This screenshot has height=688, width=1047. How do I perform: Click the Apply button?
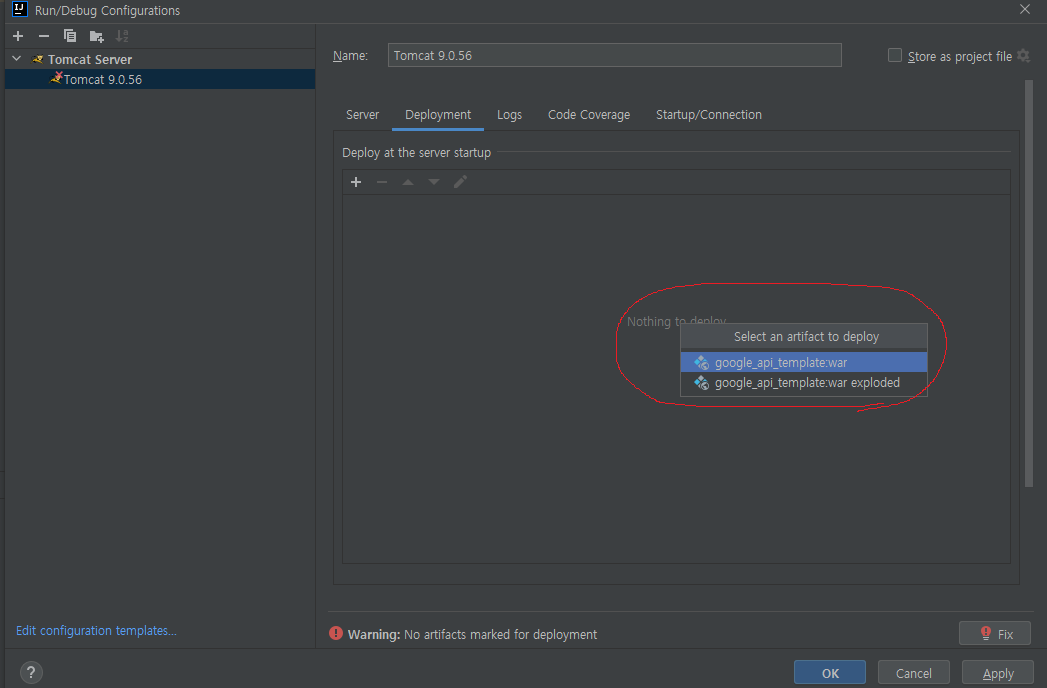(x=998, y=673)
